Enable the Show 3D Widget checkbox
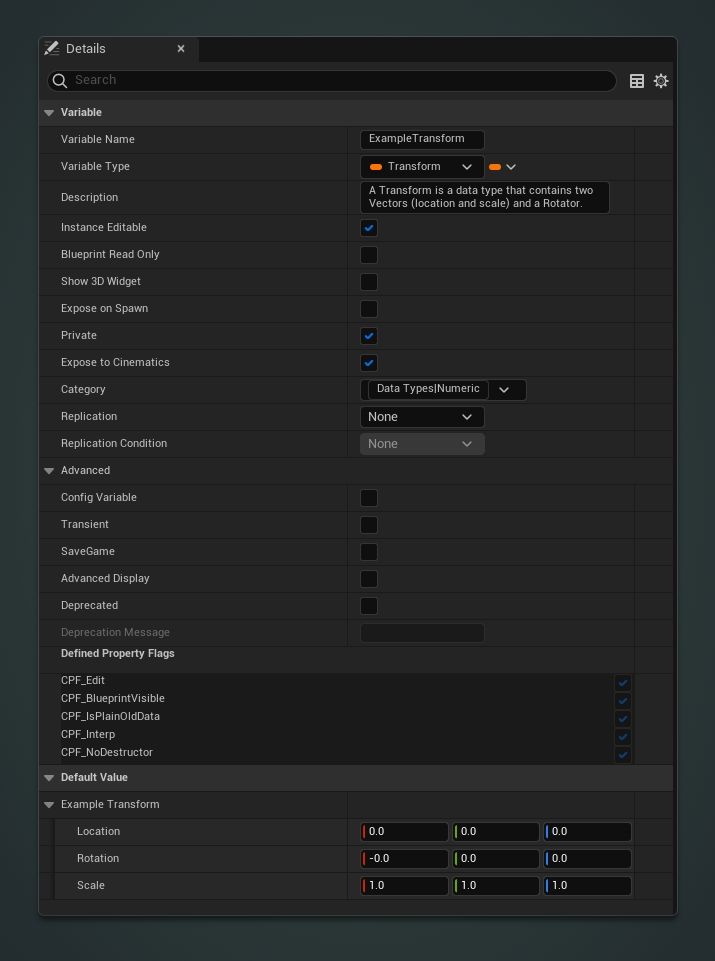Screen dimensions: 715x961 click(x=369, y=281)
